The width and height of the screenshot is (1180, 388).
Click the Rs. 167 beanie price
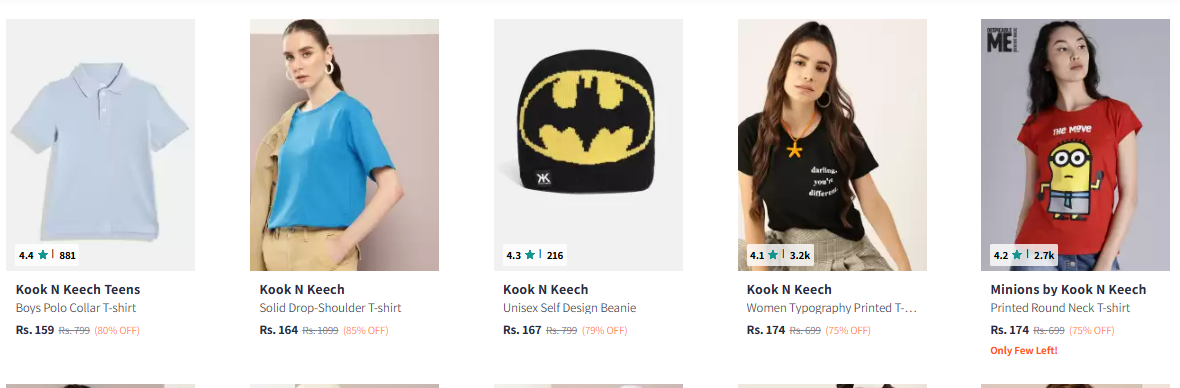[x=522, y=329]
